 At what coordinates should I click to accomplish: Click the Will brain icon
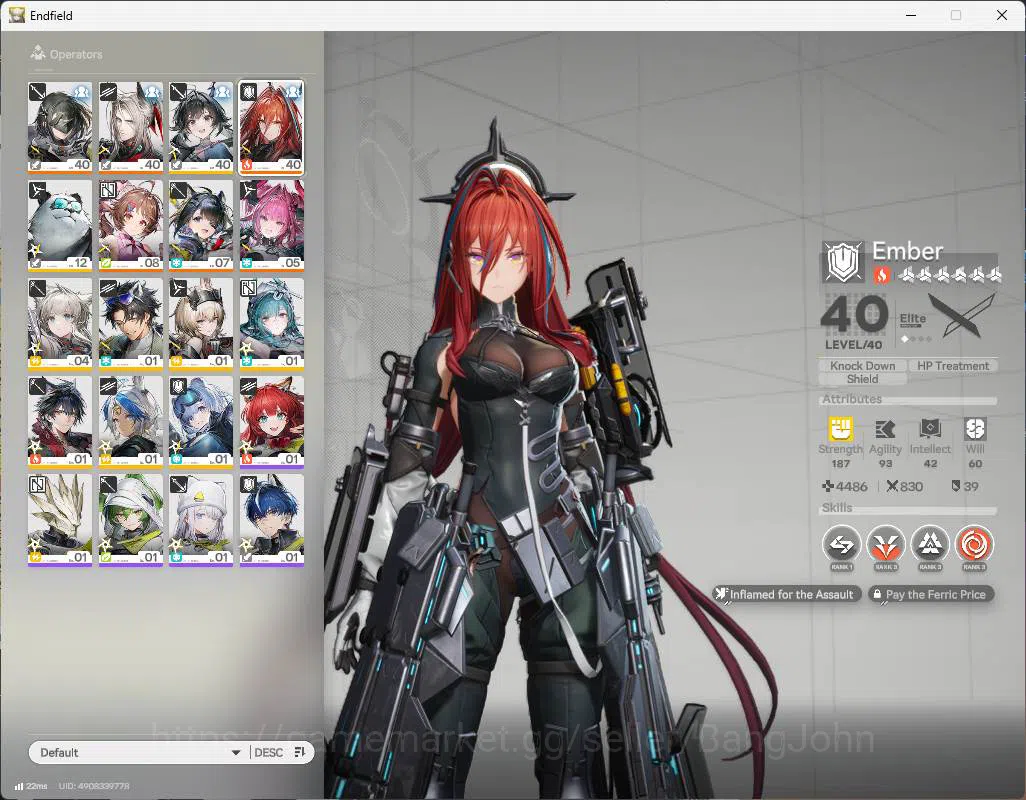coord(975,429)
